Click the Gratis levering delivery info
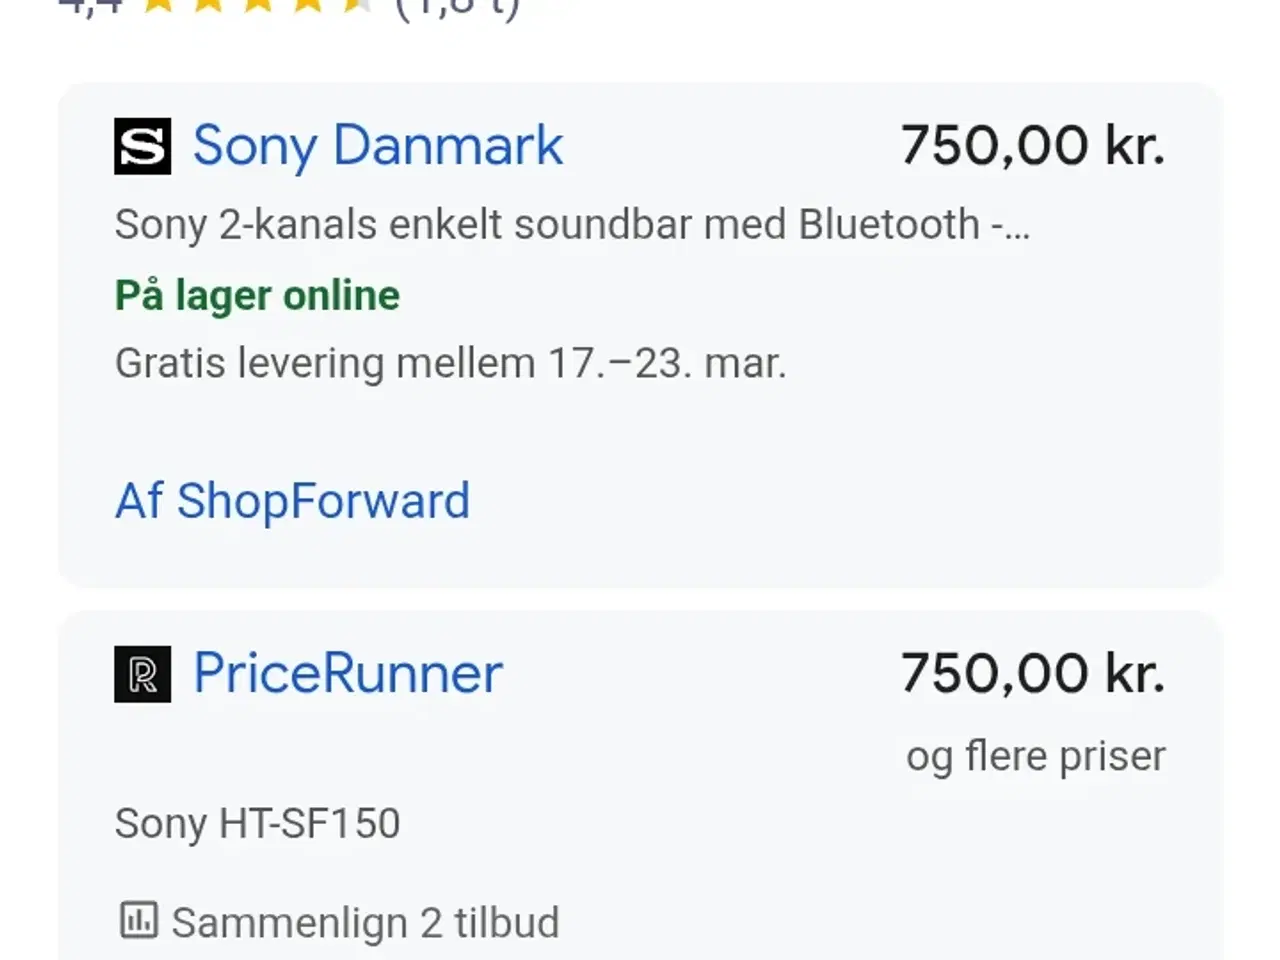Image resolution: width=1280 pixels, height=960 pixels. [x=450, y=363]
